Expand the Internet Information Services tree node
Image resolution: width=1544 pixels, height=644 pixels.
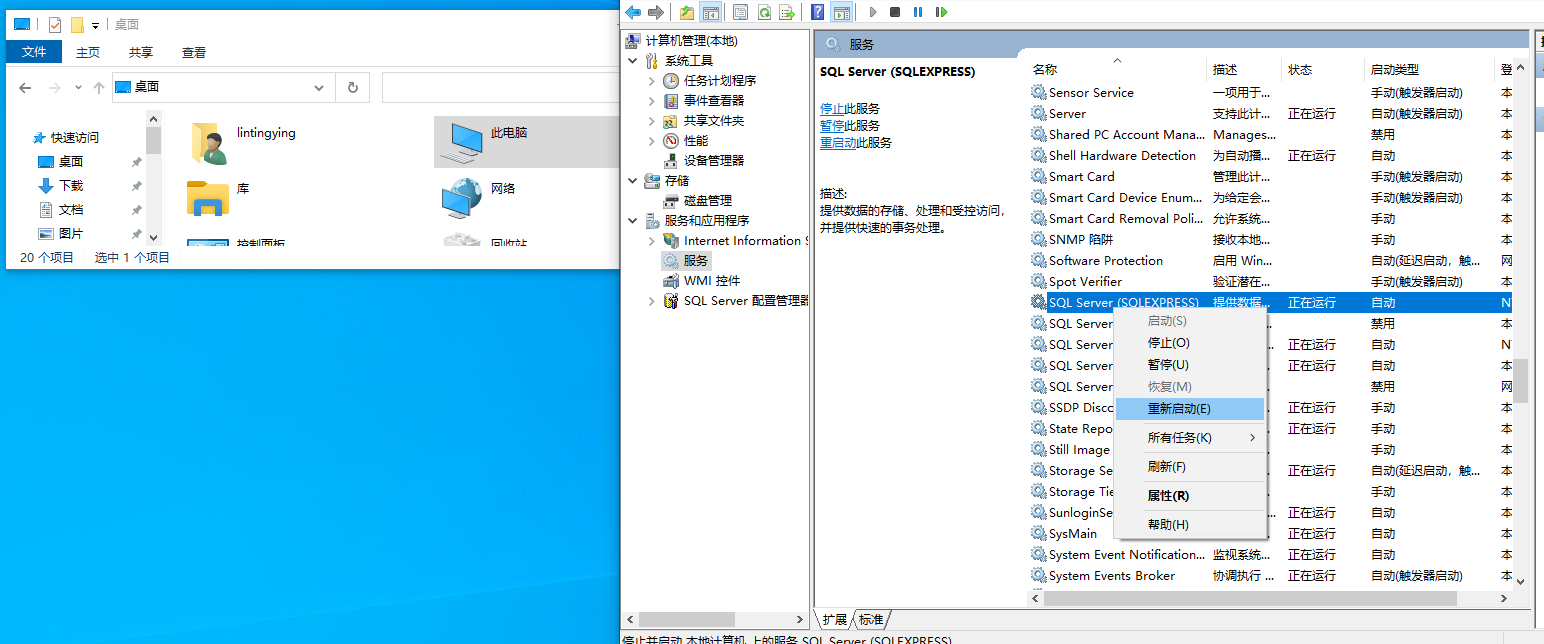[x=652, y=241]
